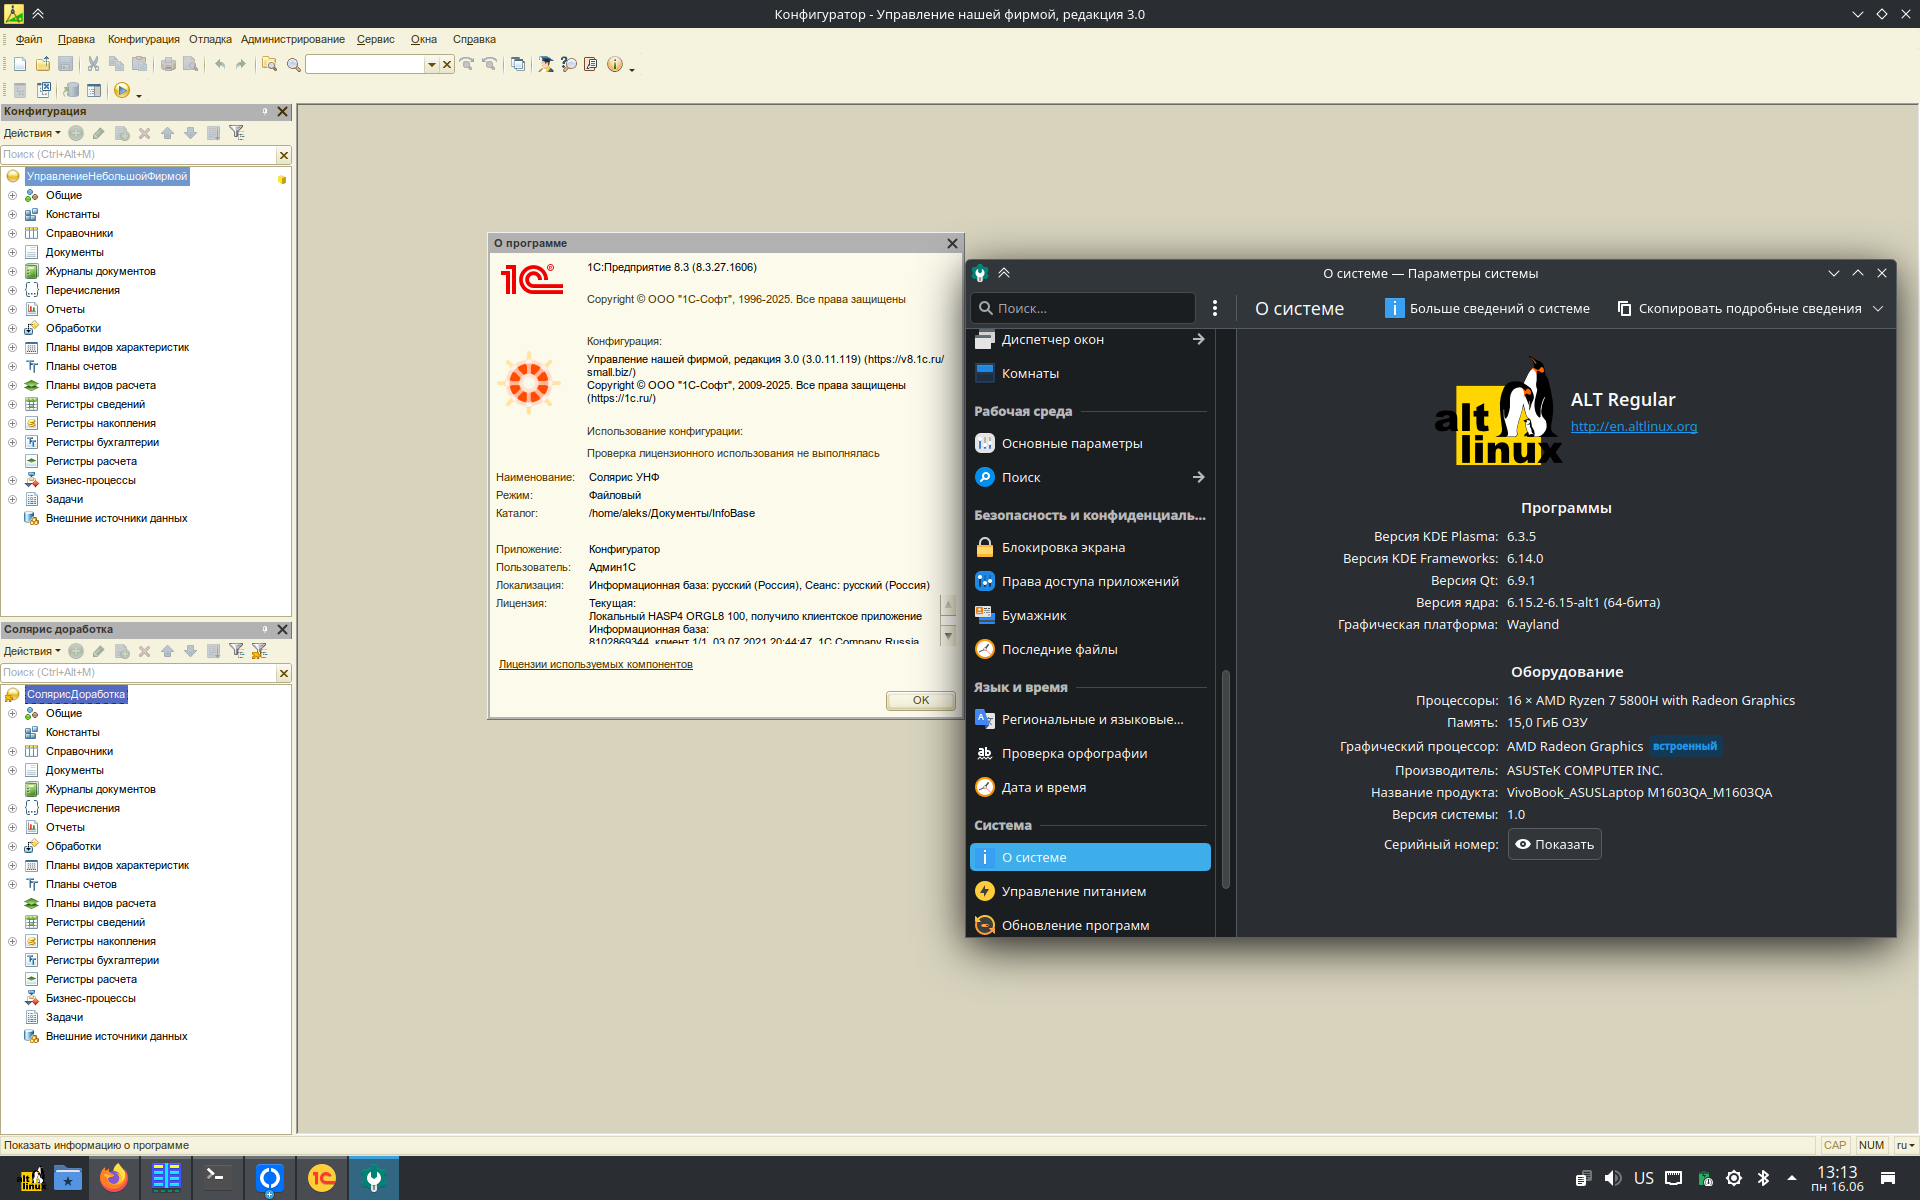
Task: Clear the toolbar search field with X
Action: pyautogui.click(x=447, y=64)
